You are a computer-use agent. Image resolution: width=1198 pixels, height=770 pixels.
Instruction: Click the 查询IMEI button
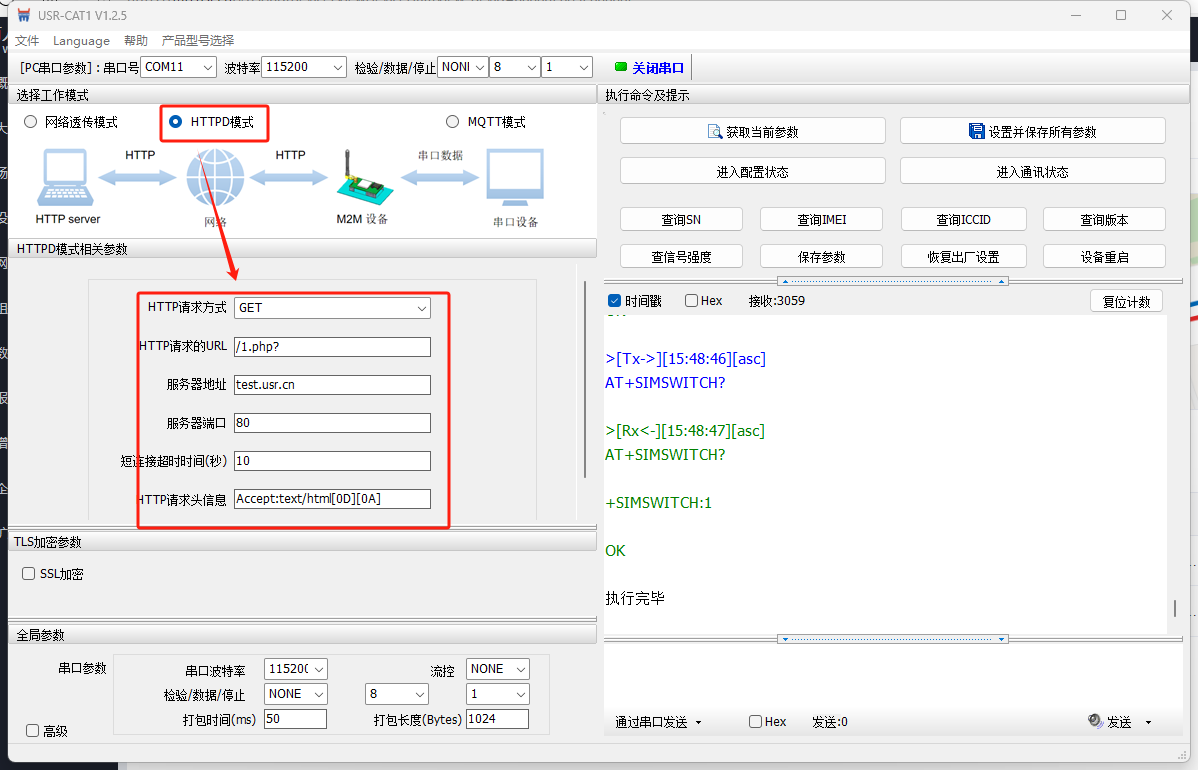tap(823, 219)
